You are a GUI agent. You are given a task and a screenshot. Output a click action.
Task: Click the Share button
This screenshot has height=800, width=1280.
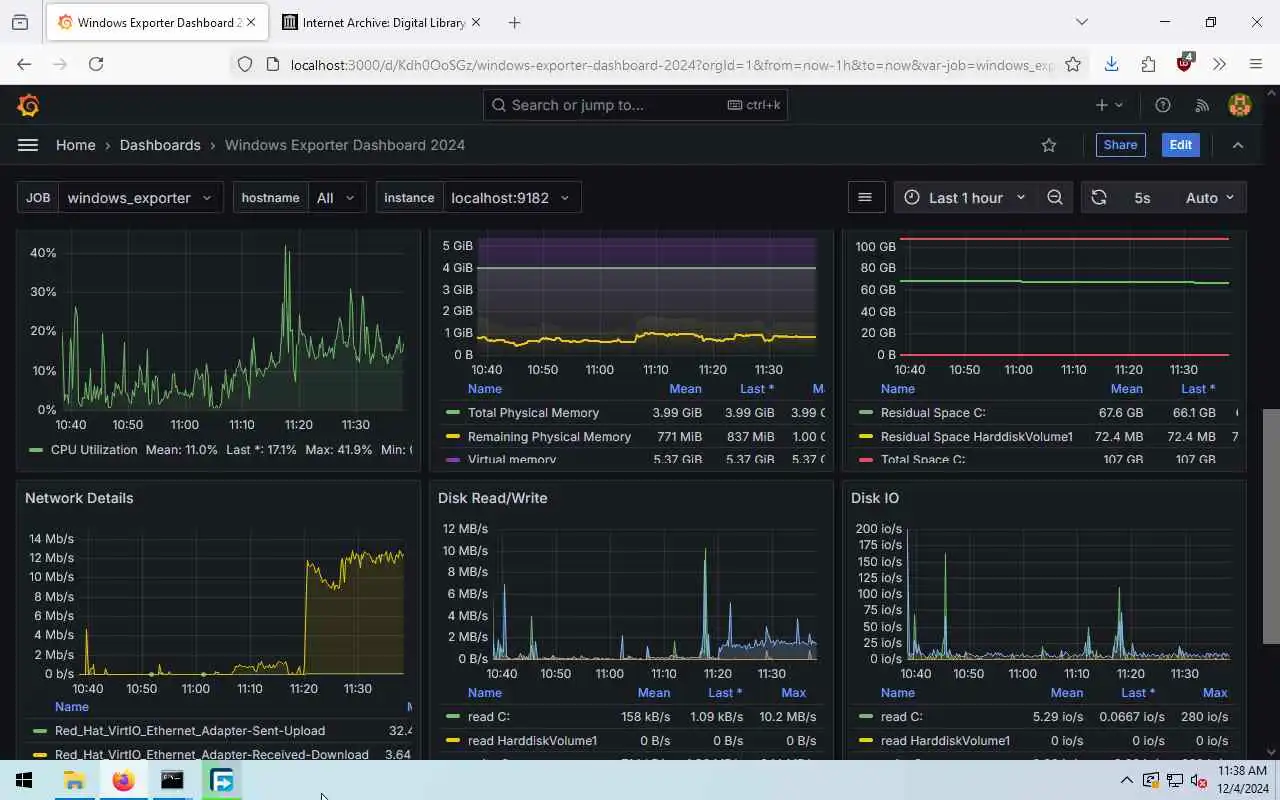(1120, 145)
